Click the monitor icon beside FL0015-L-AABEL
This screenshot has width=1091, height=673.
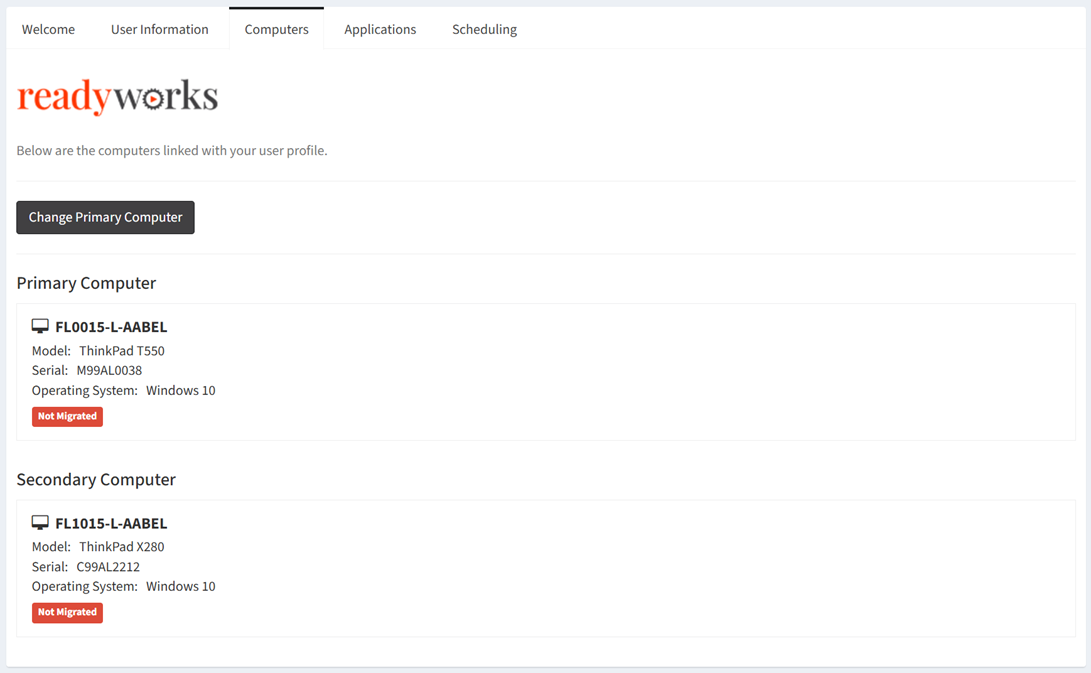[40, 326]
